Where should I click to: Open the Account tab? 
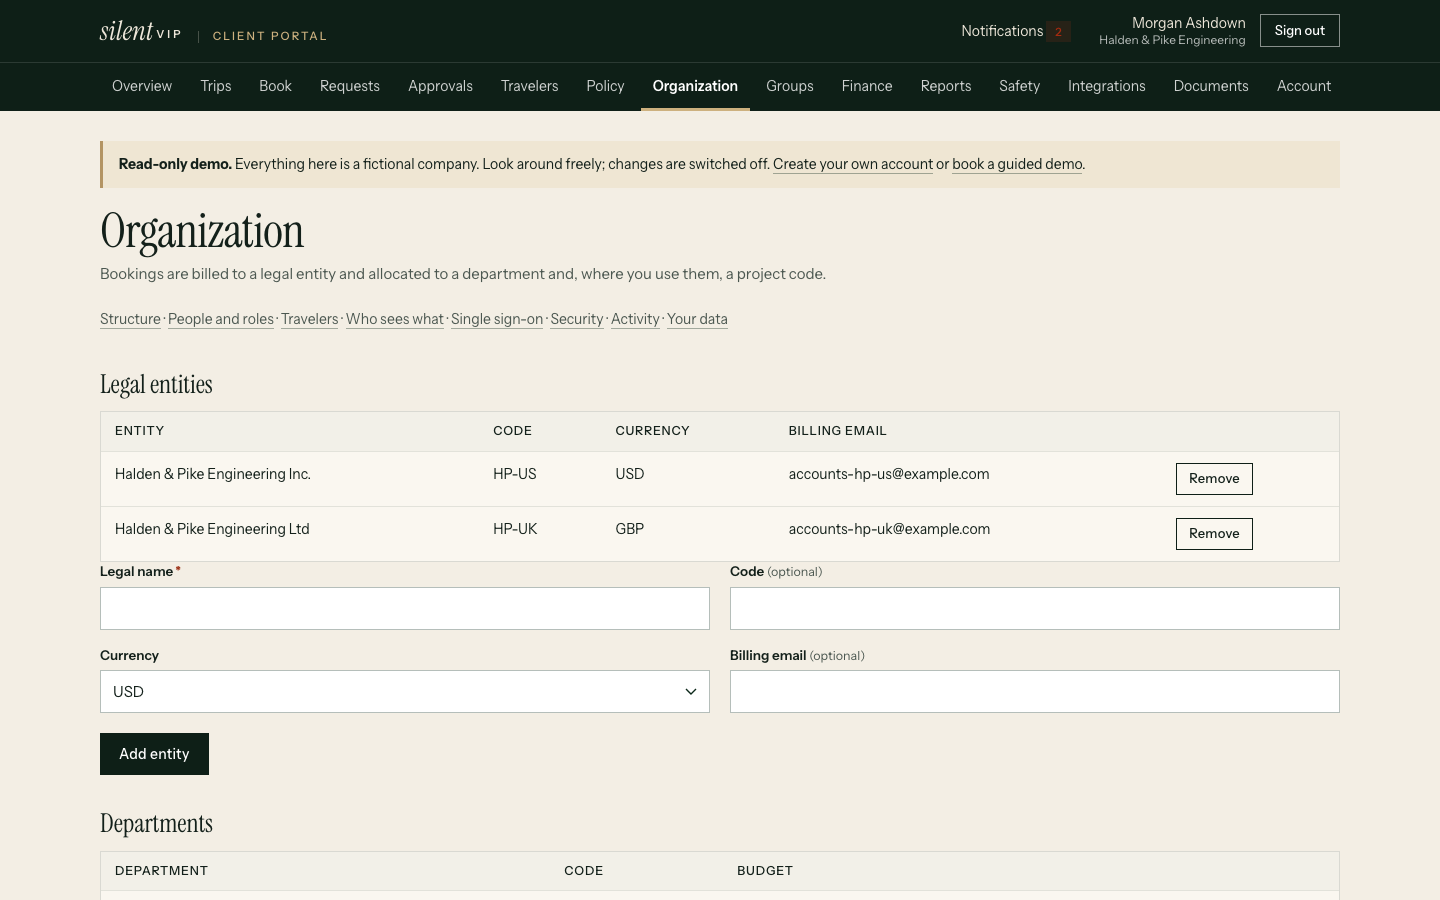(x=1304, y=86)
